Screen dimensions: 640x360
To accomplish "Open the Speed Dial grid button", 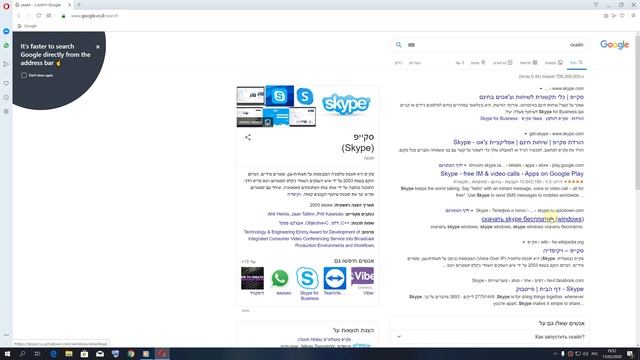I will (x=49, y=16).
